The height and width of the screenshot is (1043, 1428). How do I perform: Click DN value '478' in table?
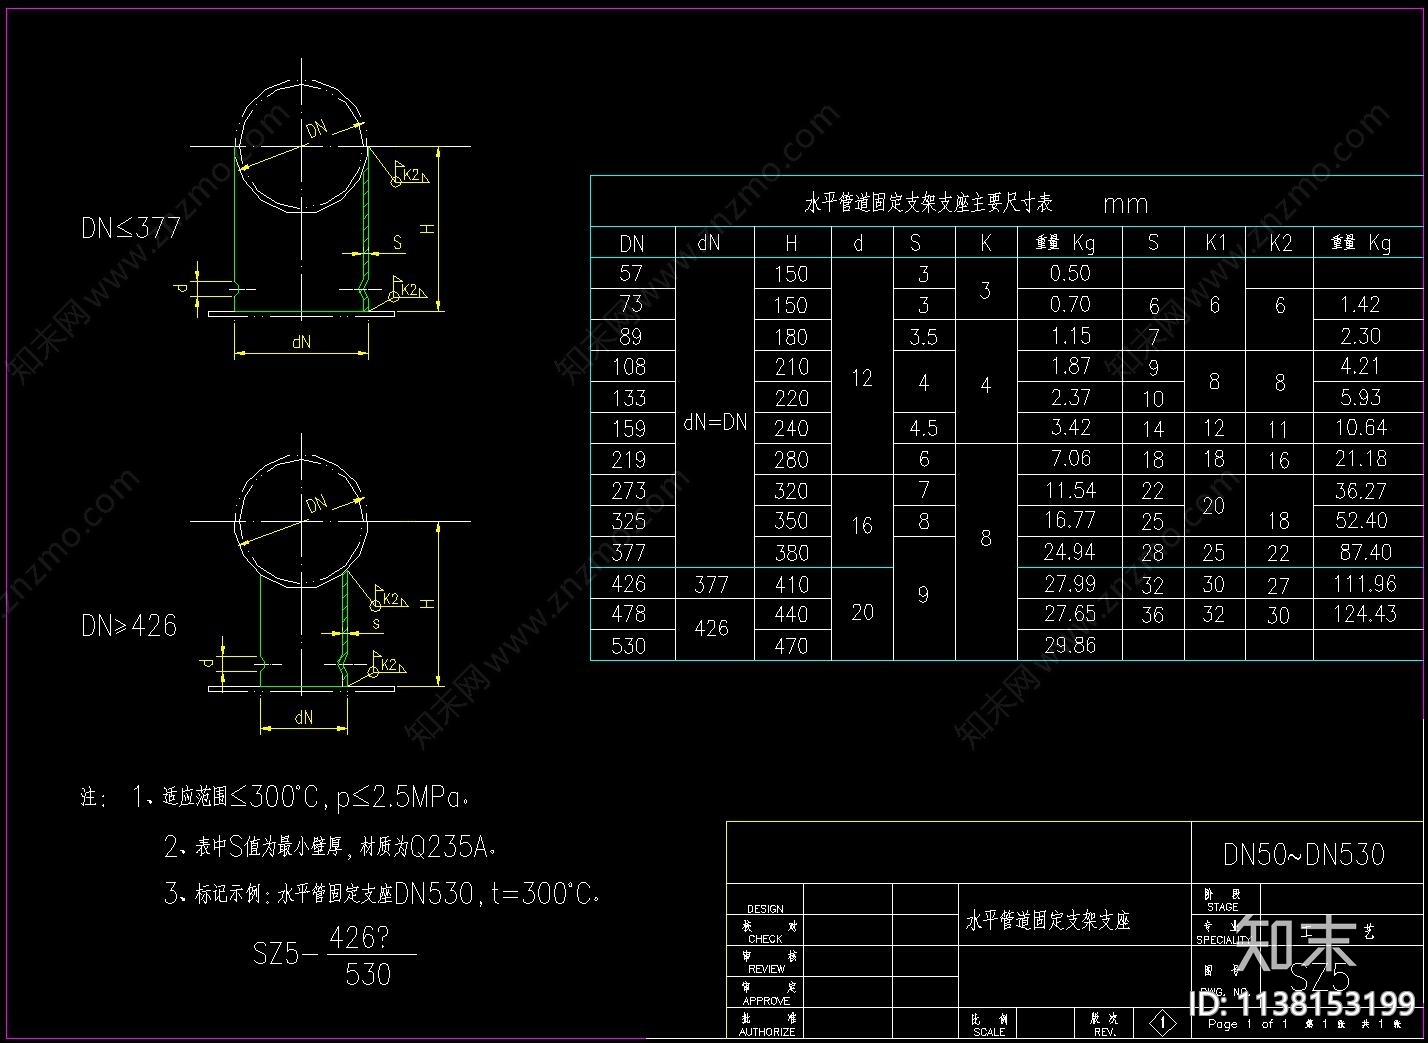point(629,614)
